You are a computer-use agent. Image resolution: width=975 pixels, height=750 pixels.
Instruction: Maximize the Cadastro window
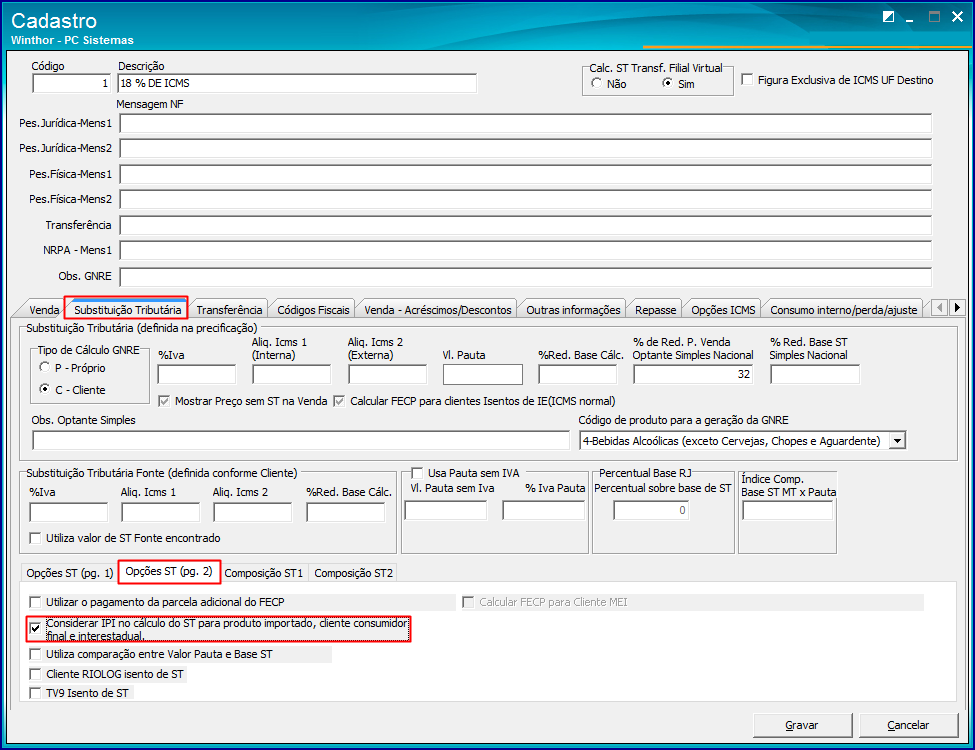(934, 17)
